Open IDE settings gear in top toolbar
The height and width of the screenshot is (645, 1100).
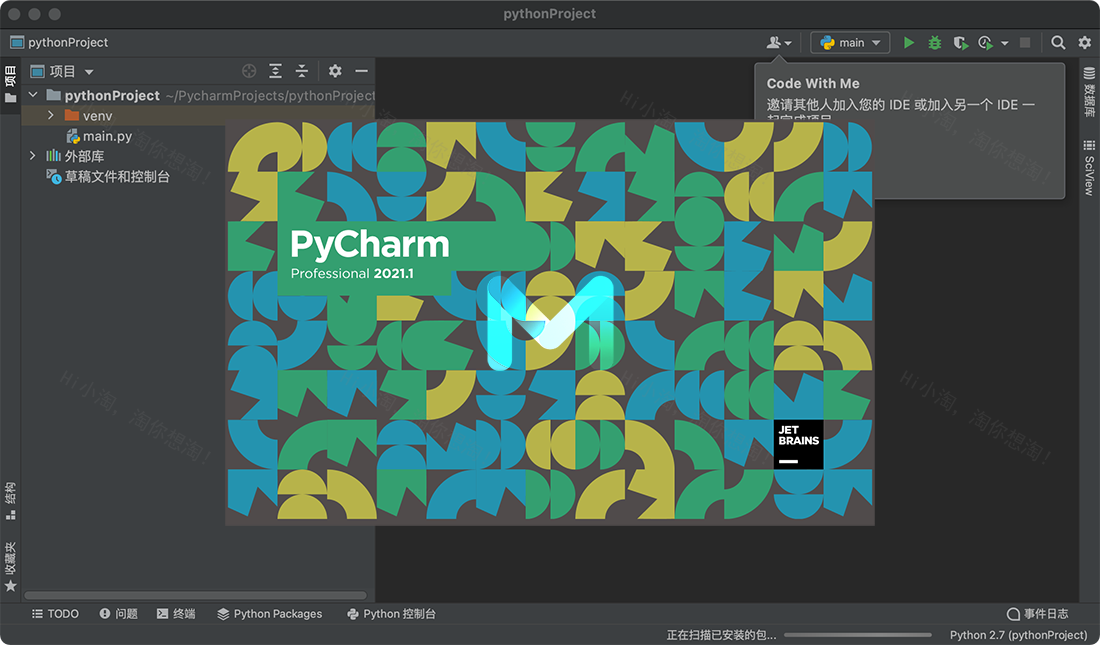(1085, 43)
